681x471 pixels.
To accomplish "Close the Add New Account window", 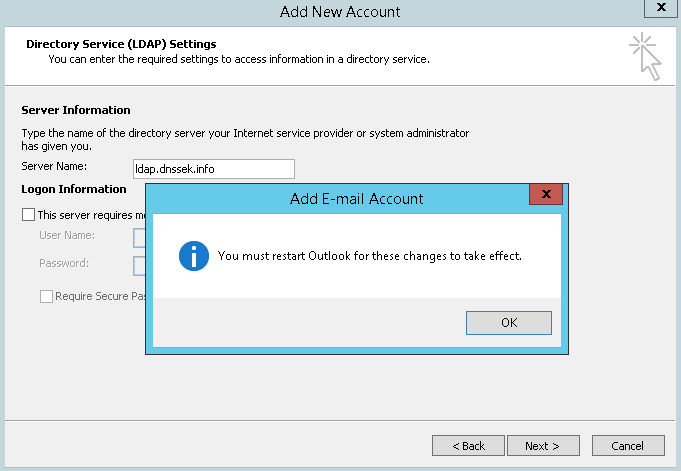I will pos(657,10).
